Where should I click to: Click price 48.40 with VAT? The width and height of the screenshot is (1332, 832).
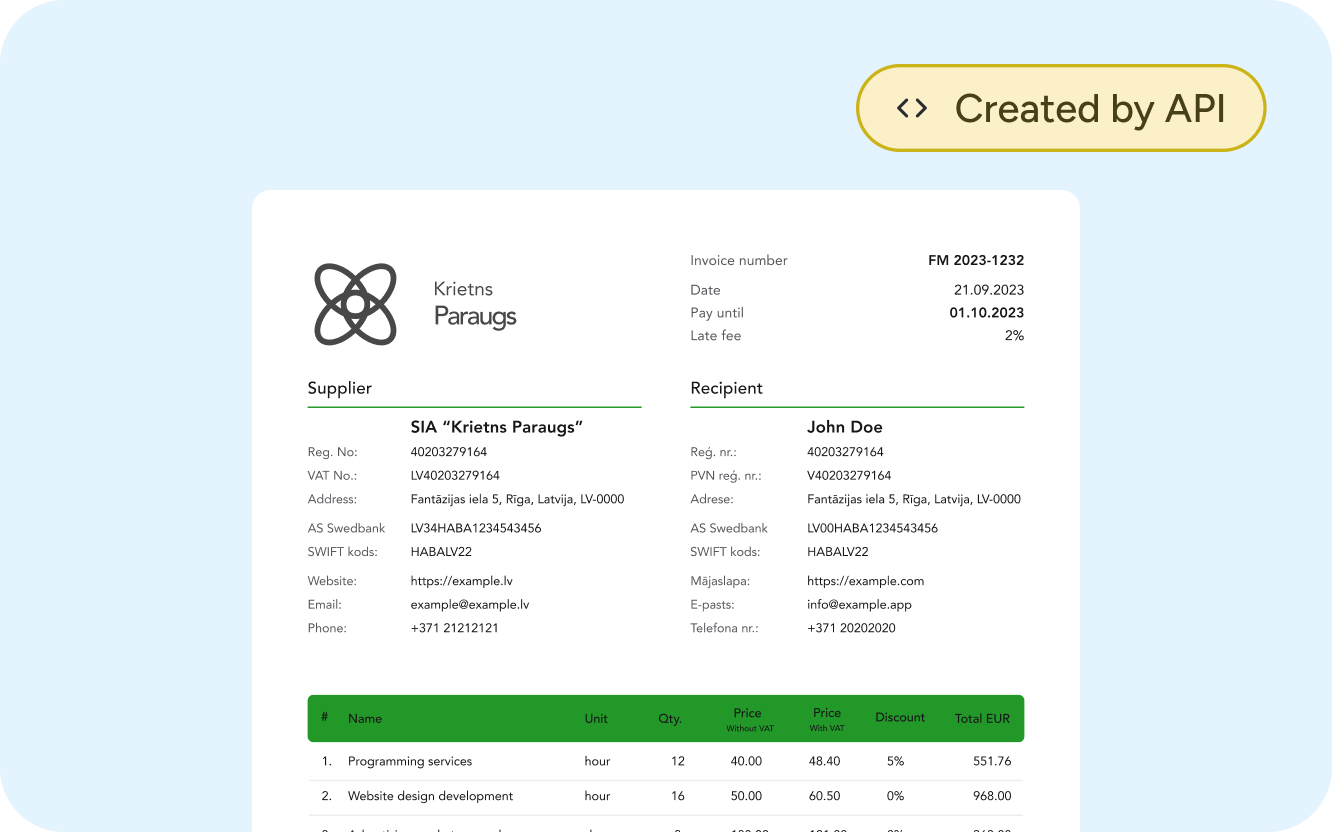click(825, 762)
